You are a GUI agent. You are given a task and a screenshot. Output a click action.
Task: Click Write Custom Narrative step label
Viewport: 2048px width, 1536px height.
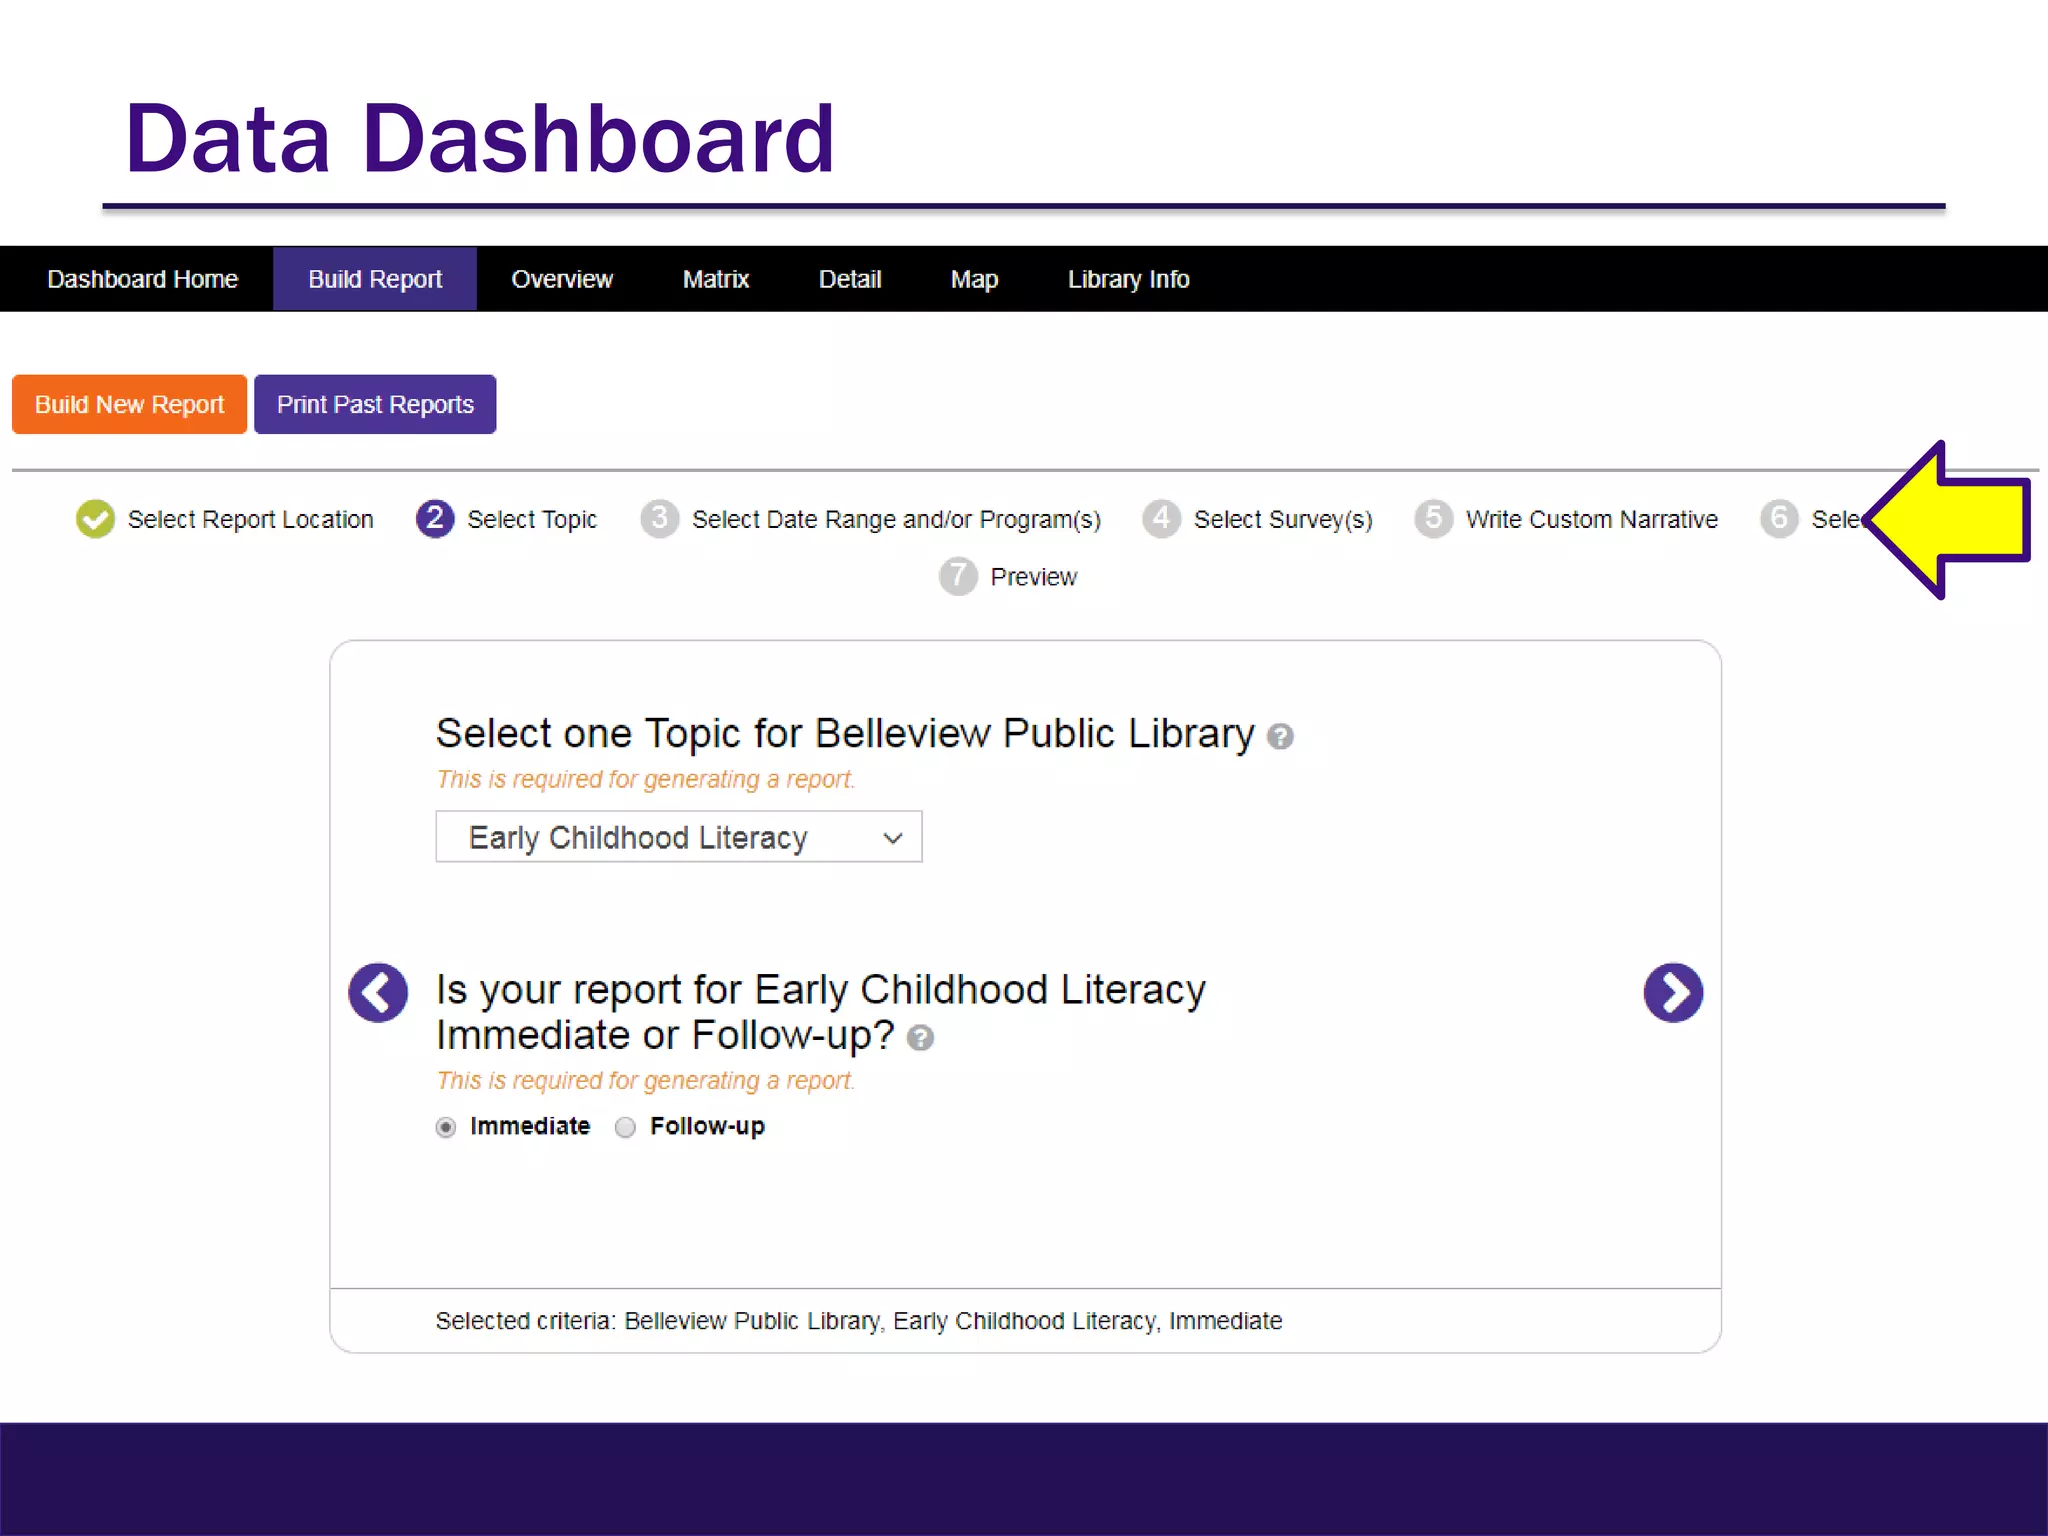(x=1592, y=520)
